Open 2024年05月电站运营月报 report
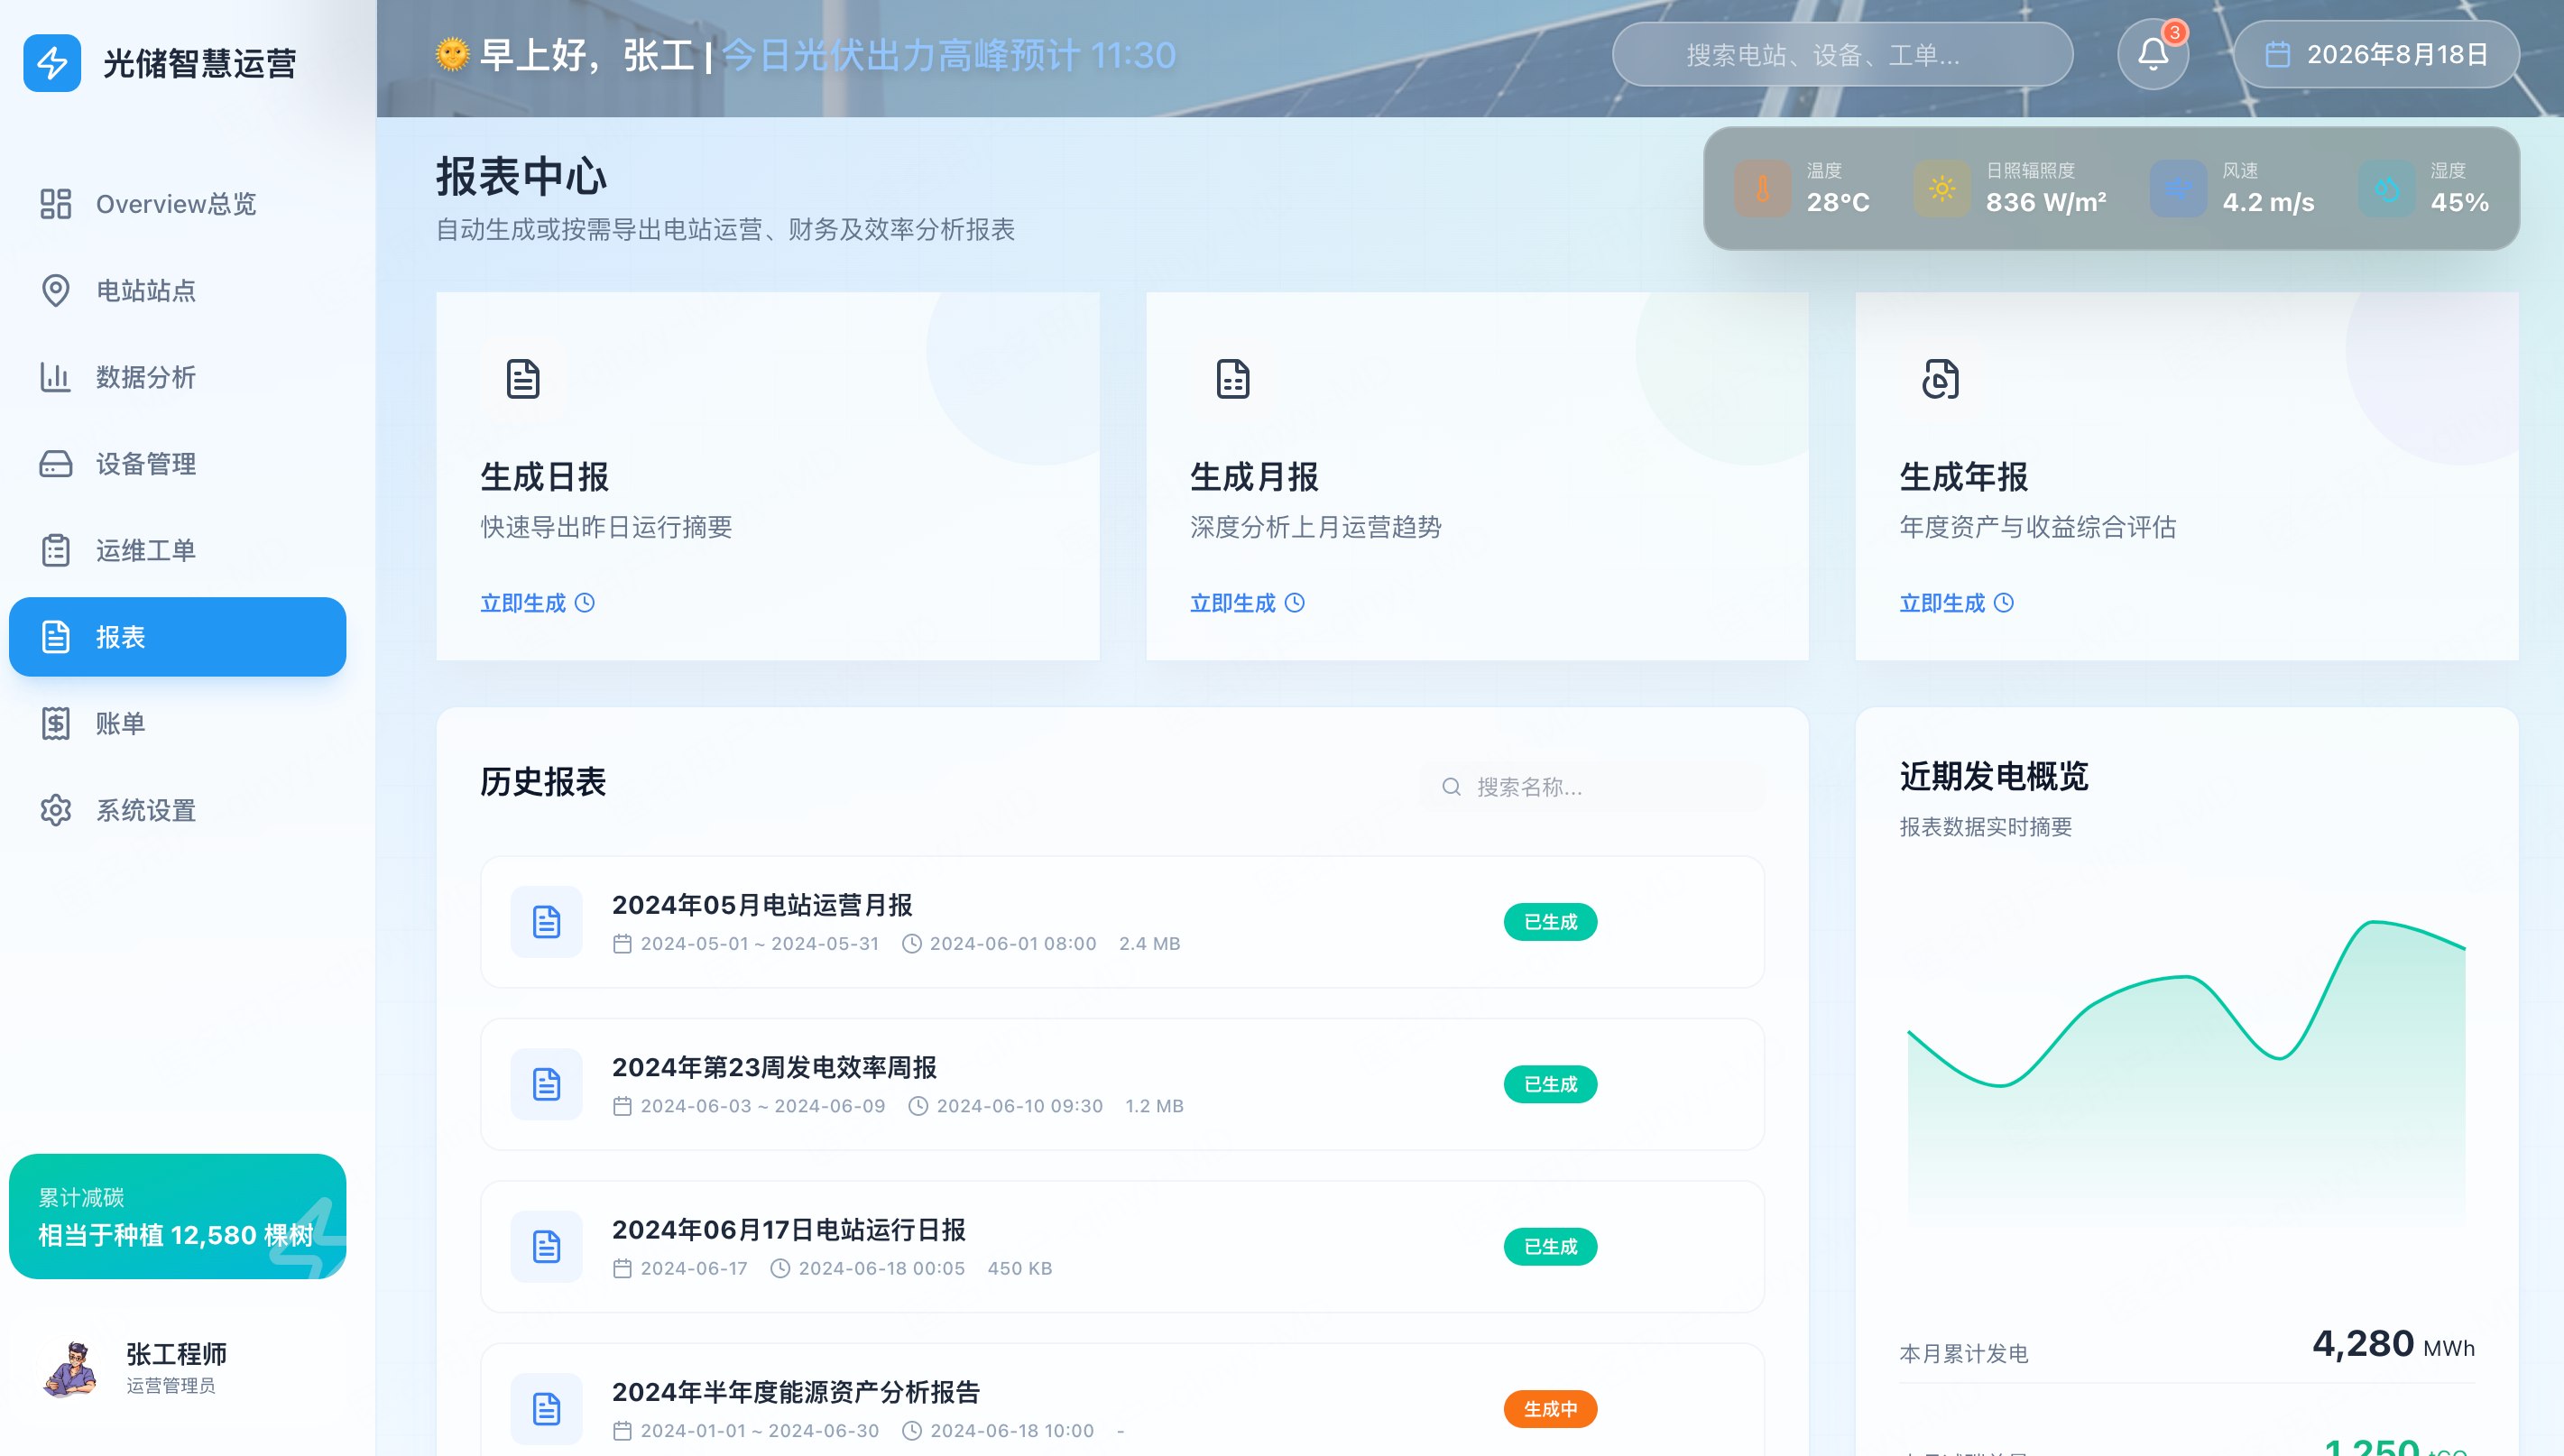 coord(1122,922)
